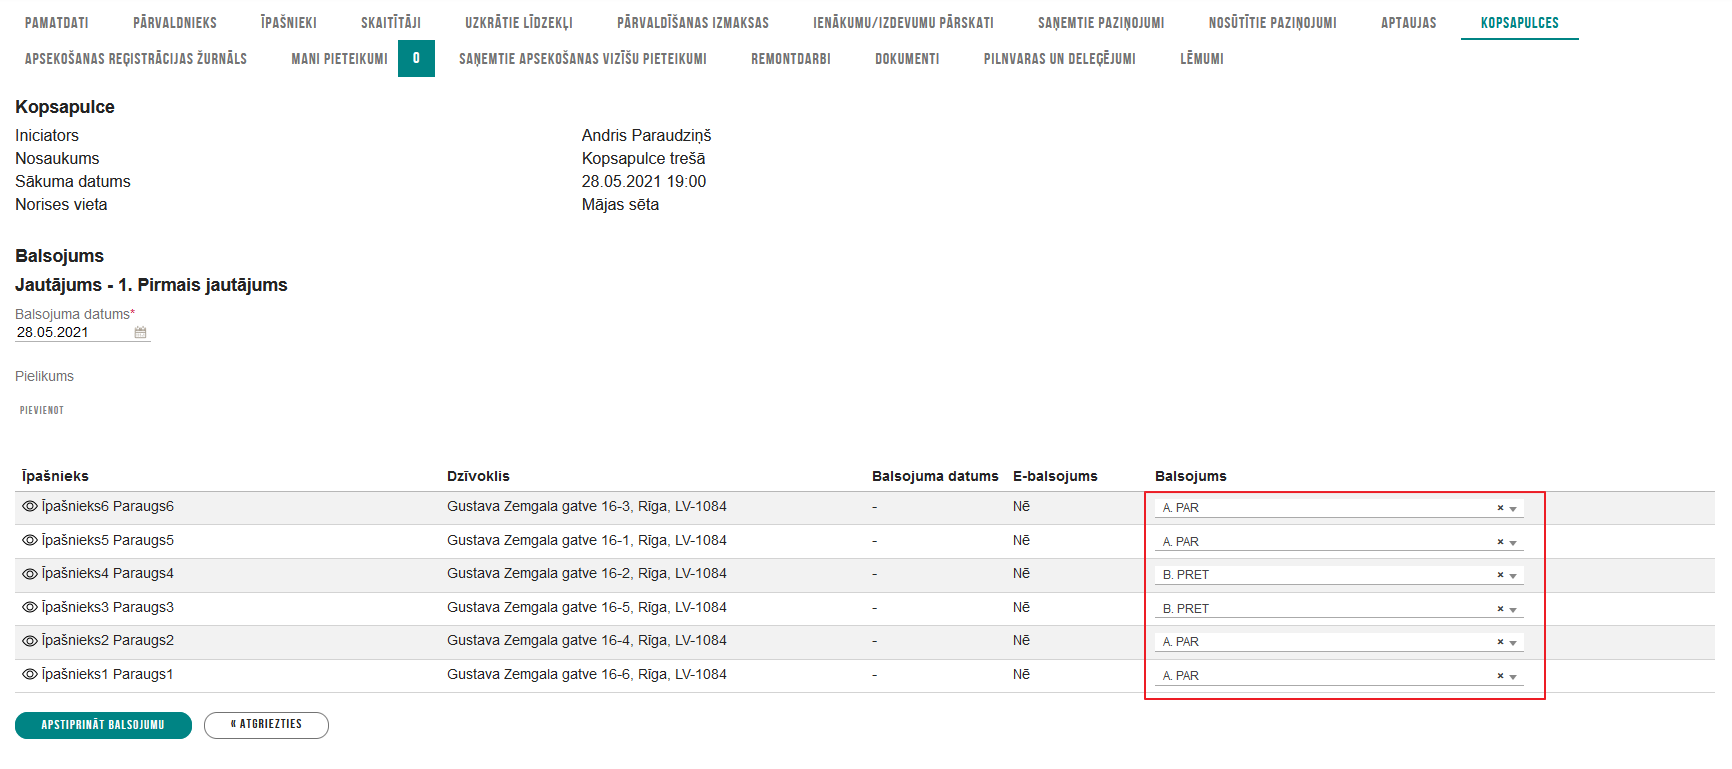The height and width of the screenshot is (769, 1732).
Task: Clear the vote for Īpašnieks6 Paraugs6
Action: [1500, 508]
